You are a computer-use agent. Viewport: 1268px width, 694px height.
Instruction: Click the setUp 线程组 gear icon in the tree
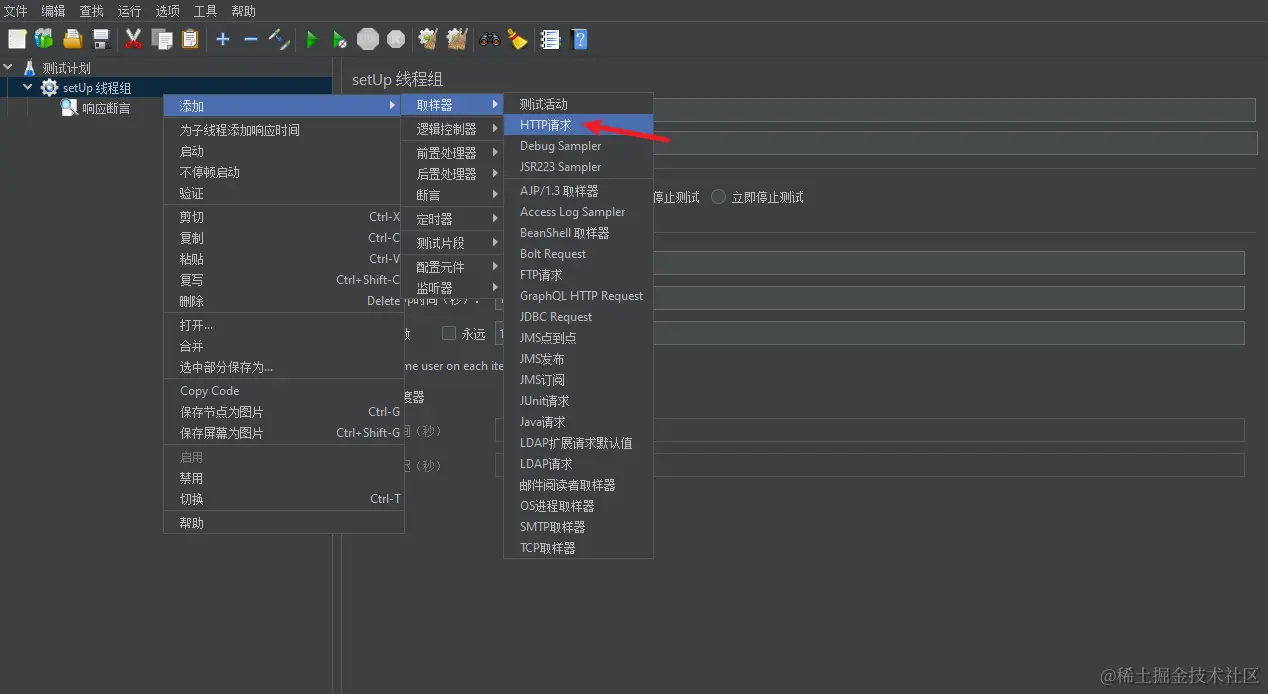point(49,88)
